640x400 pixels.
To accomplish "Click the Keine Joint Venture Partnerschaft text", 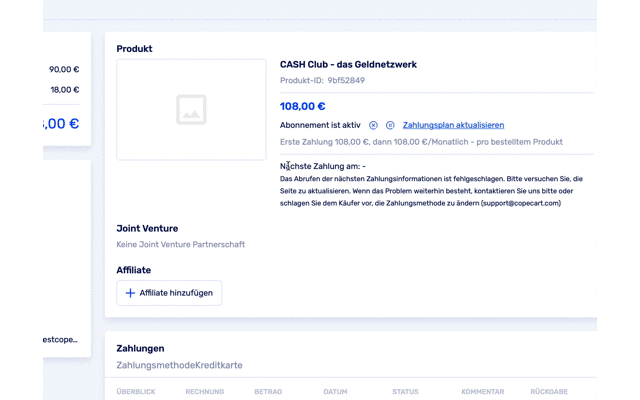I will (x=180, y=244).
